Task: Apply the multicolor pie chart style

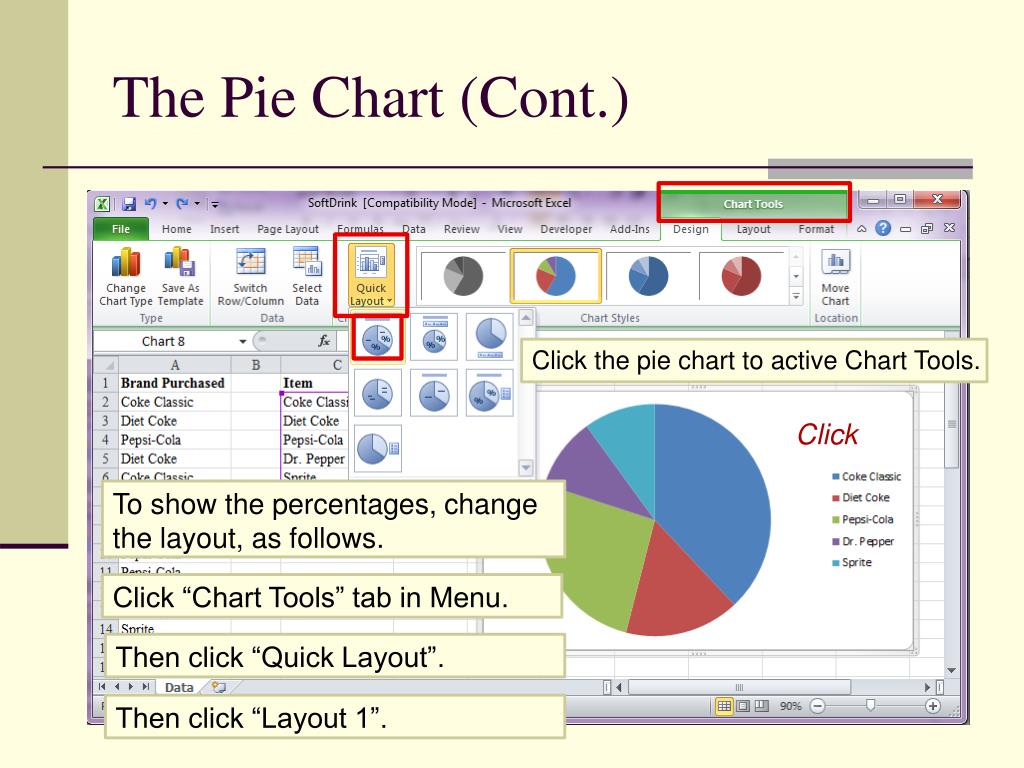Action: (x=555, y=276)
